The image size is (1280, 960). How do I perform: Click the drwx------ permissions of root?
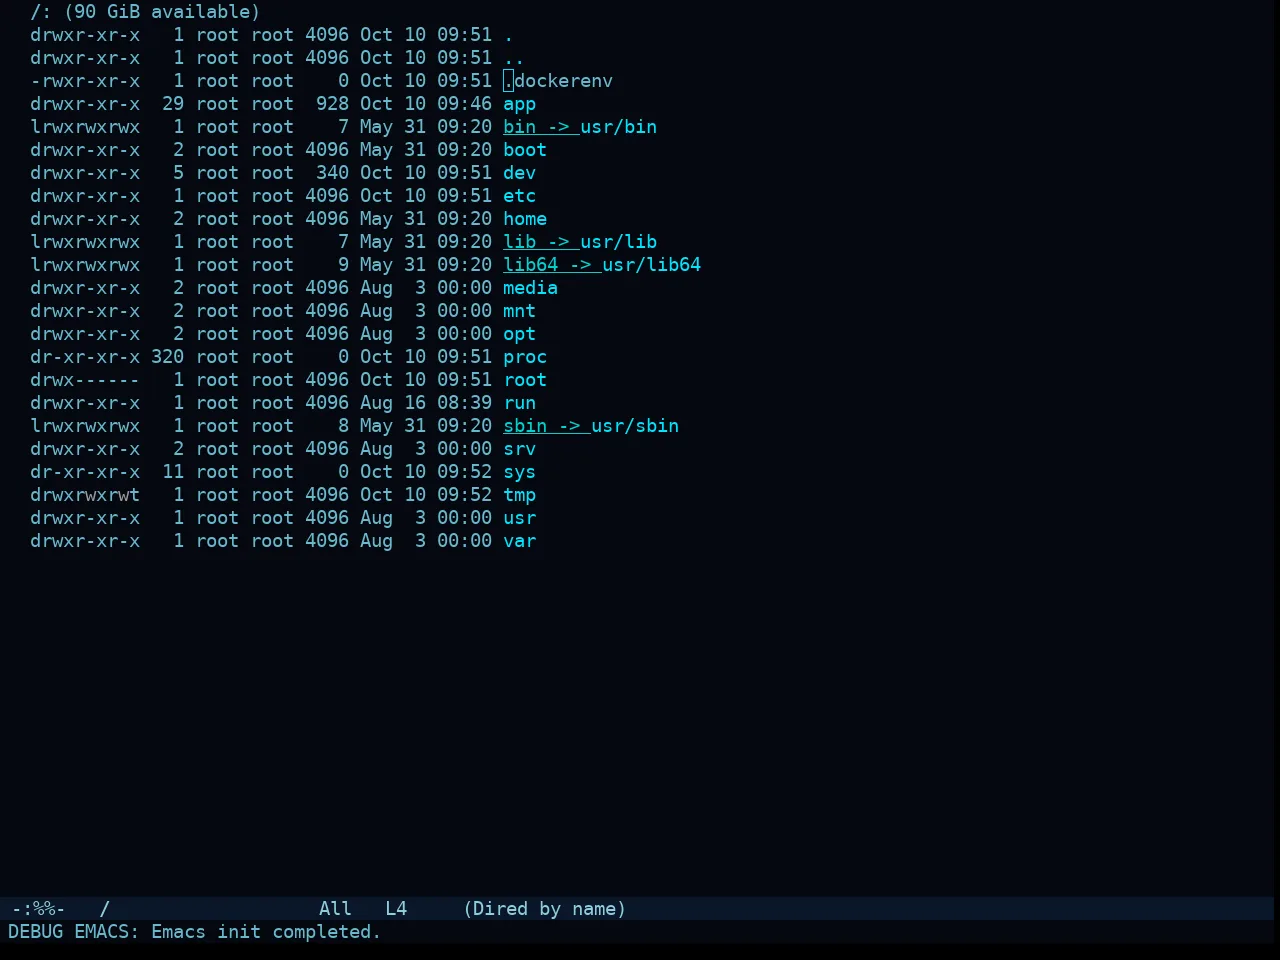tap(85, 380)
